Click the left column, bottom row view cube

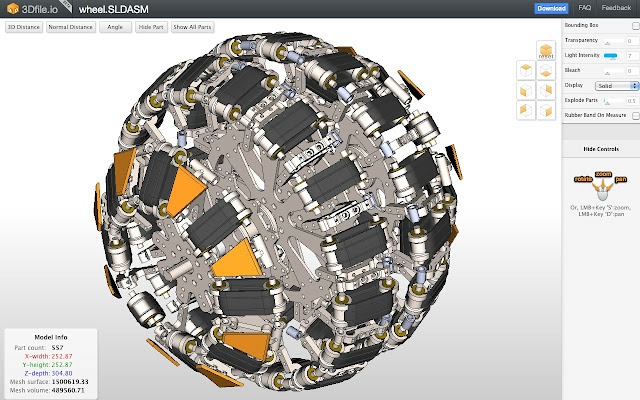point(526,110)
